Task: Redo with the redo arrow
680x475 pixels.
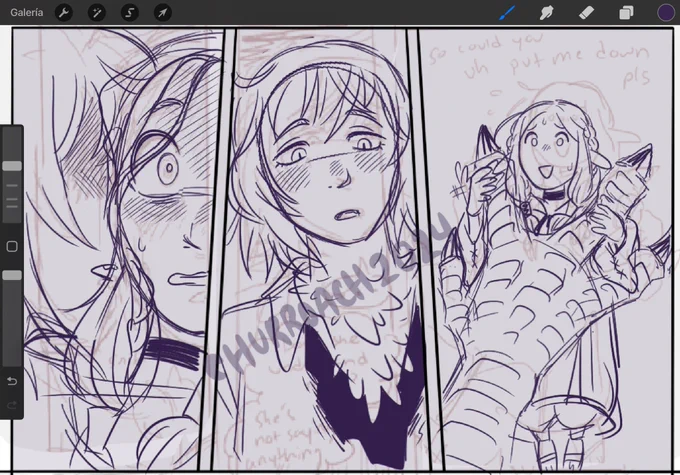Action: tap(12, 406)
